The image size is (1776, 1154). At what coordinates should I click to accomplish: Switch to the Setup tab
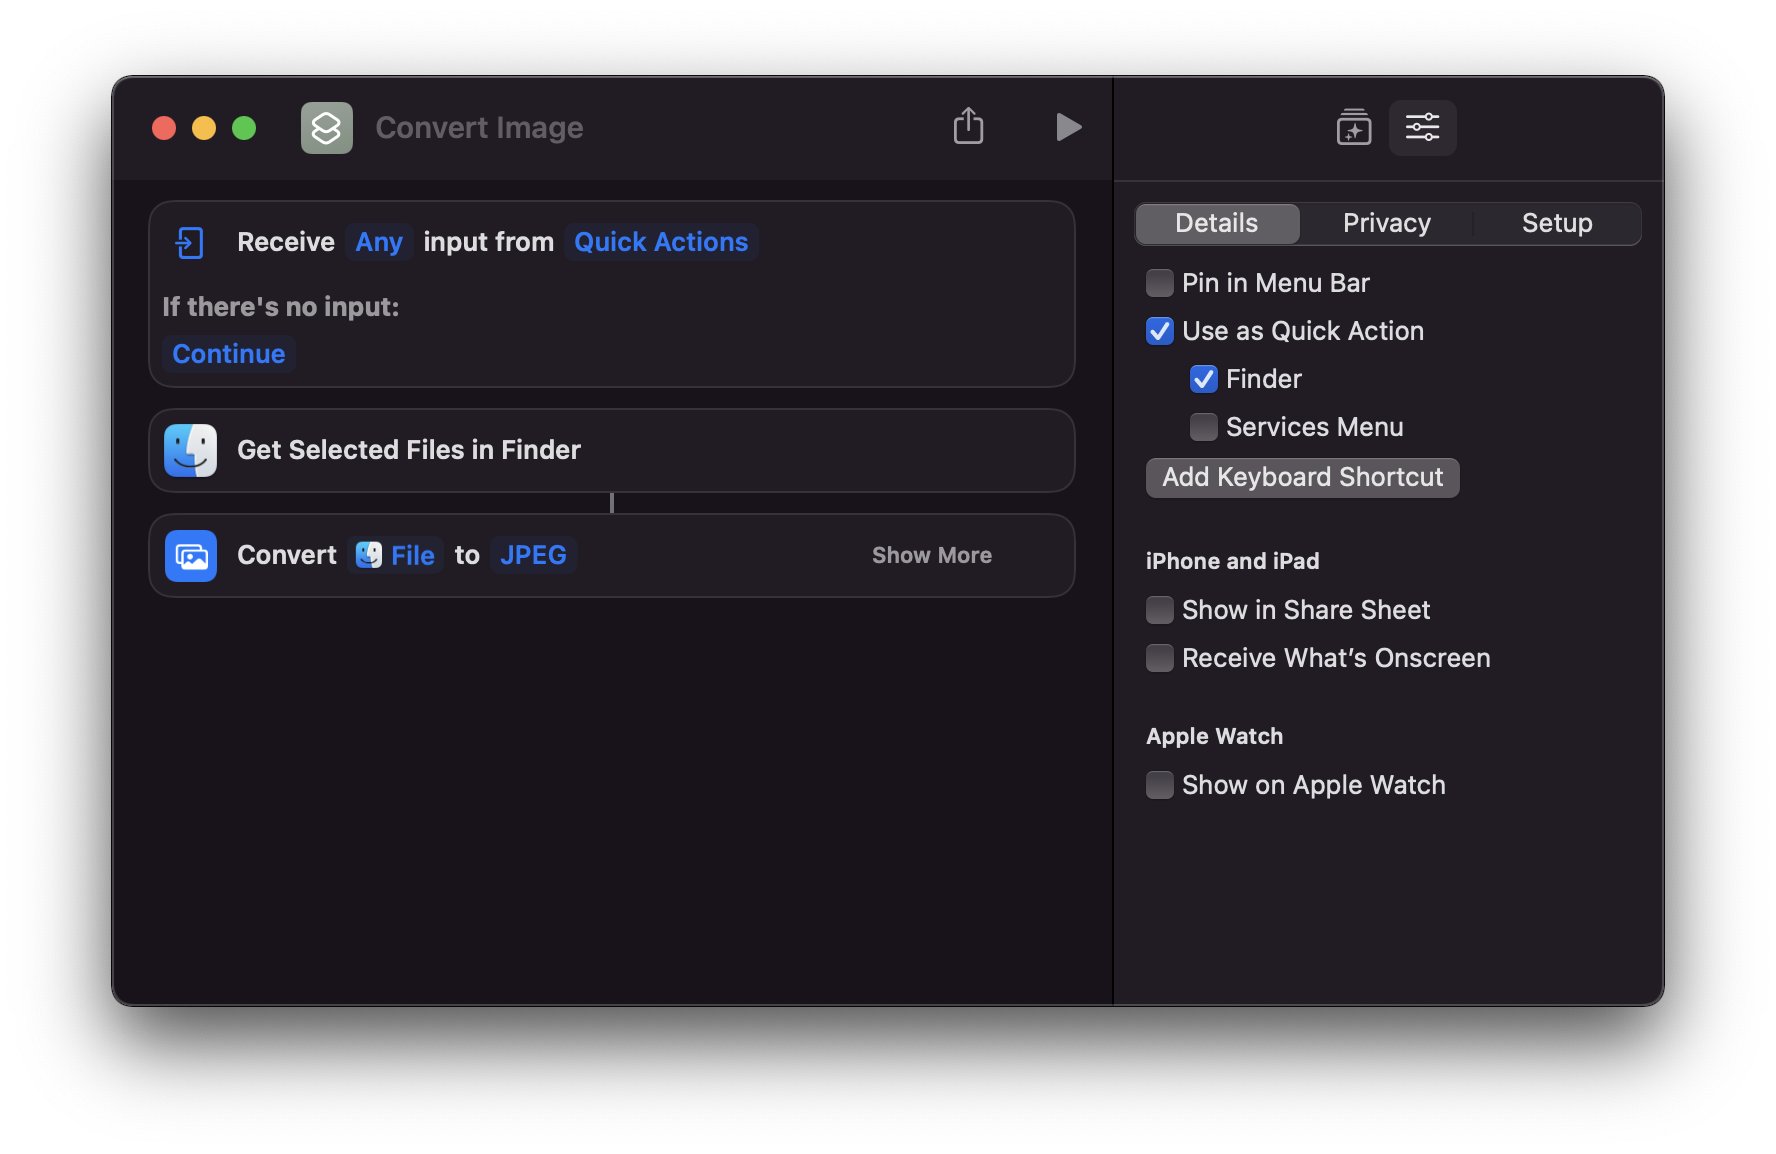click(x=1556, y=223)
